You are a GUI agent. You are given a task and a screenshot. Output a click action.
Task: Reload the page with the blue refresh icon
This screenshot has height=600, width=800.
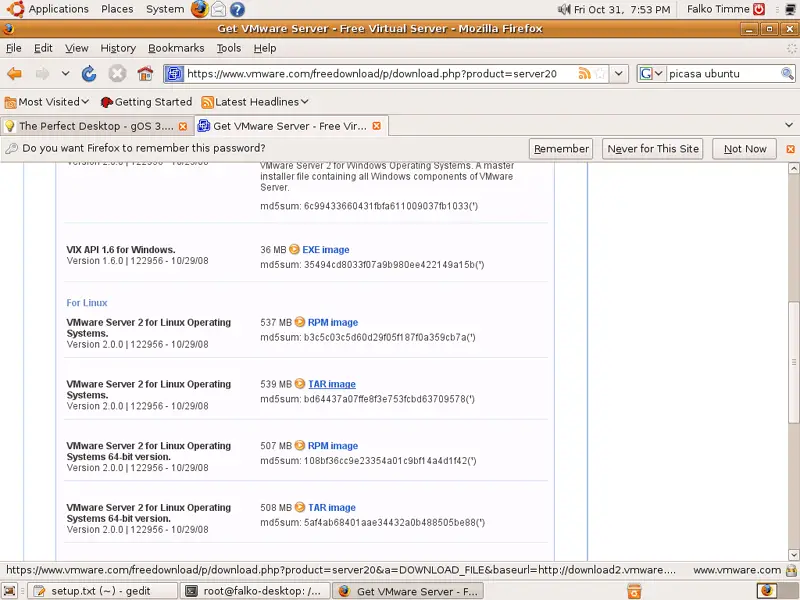tap(89, 73)
